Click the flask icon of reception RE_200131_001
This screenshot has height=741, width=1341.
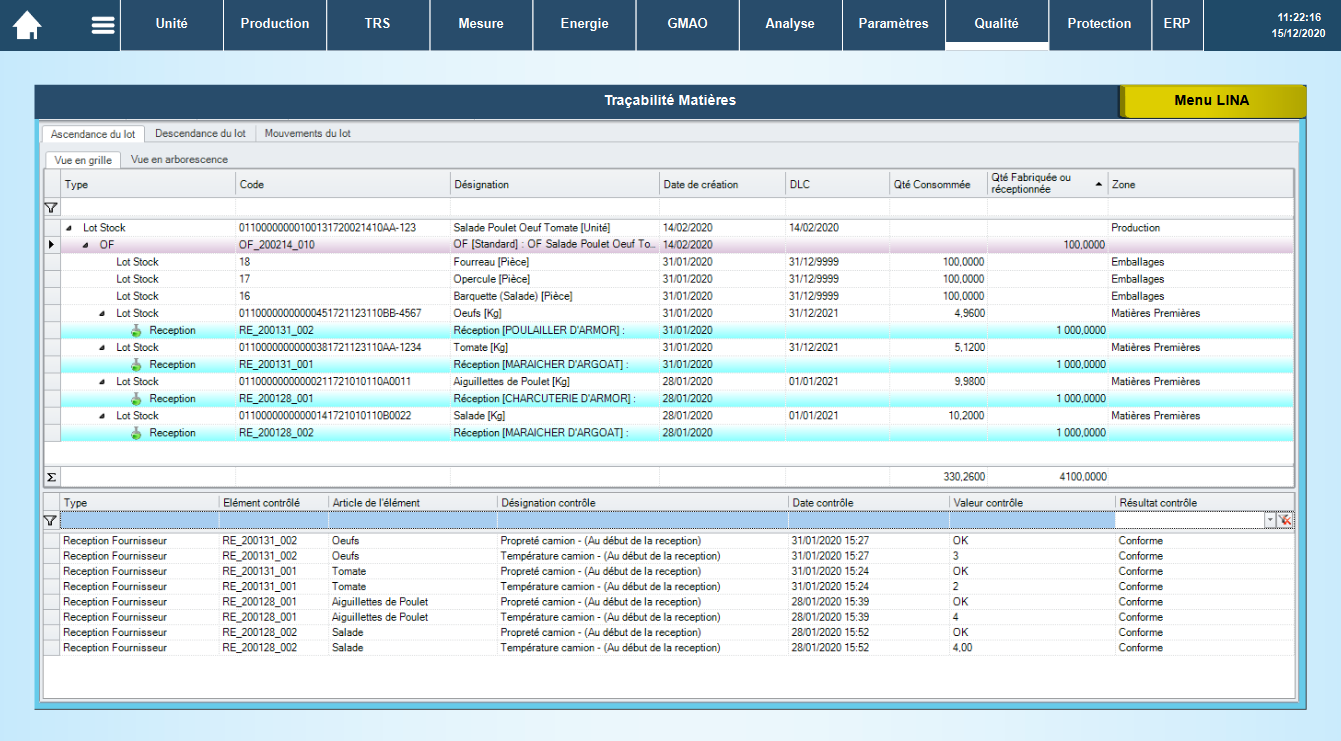(137, 365)
